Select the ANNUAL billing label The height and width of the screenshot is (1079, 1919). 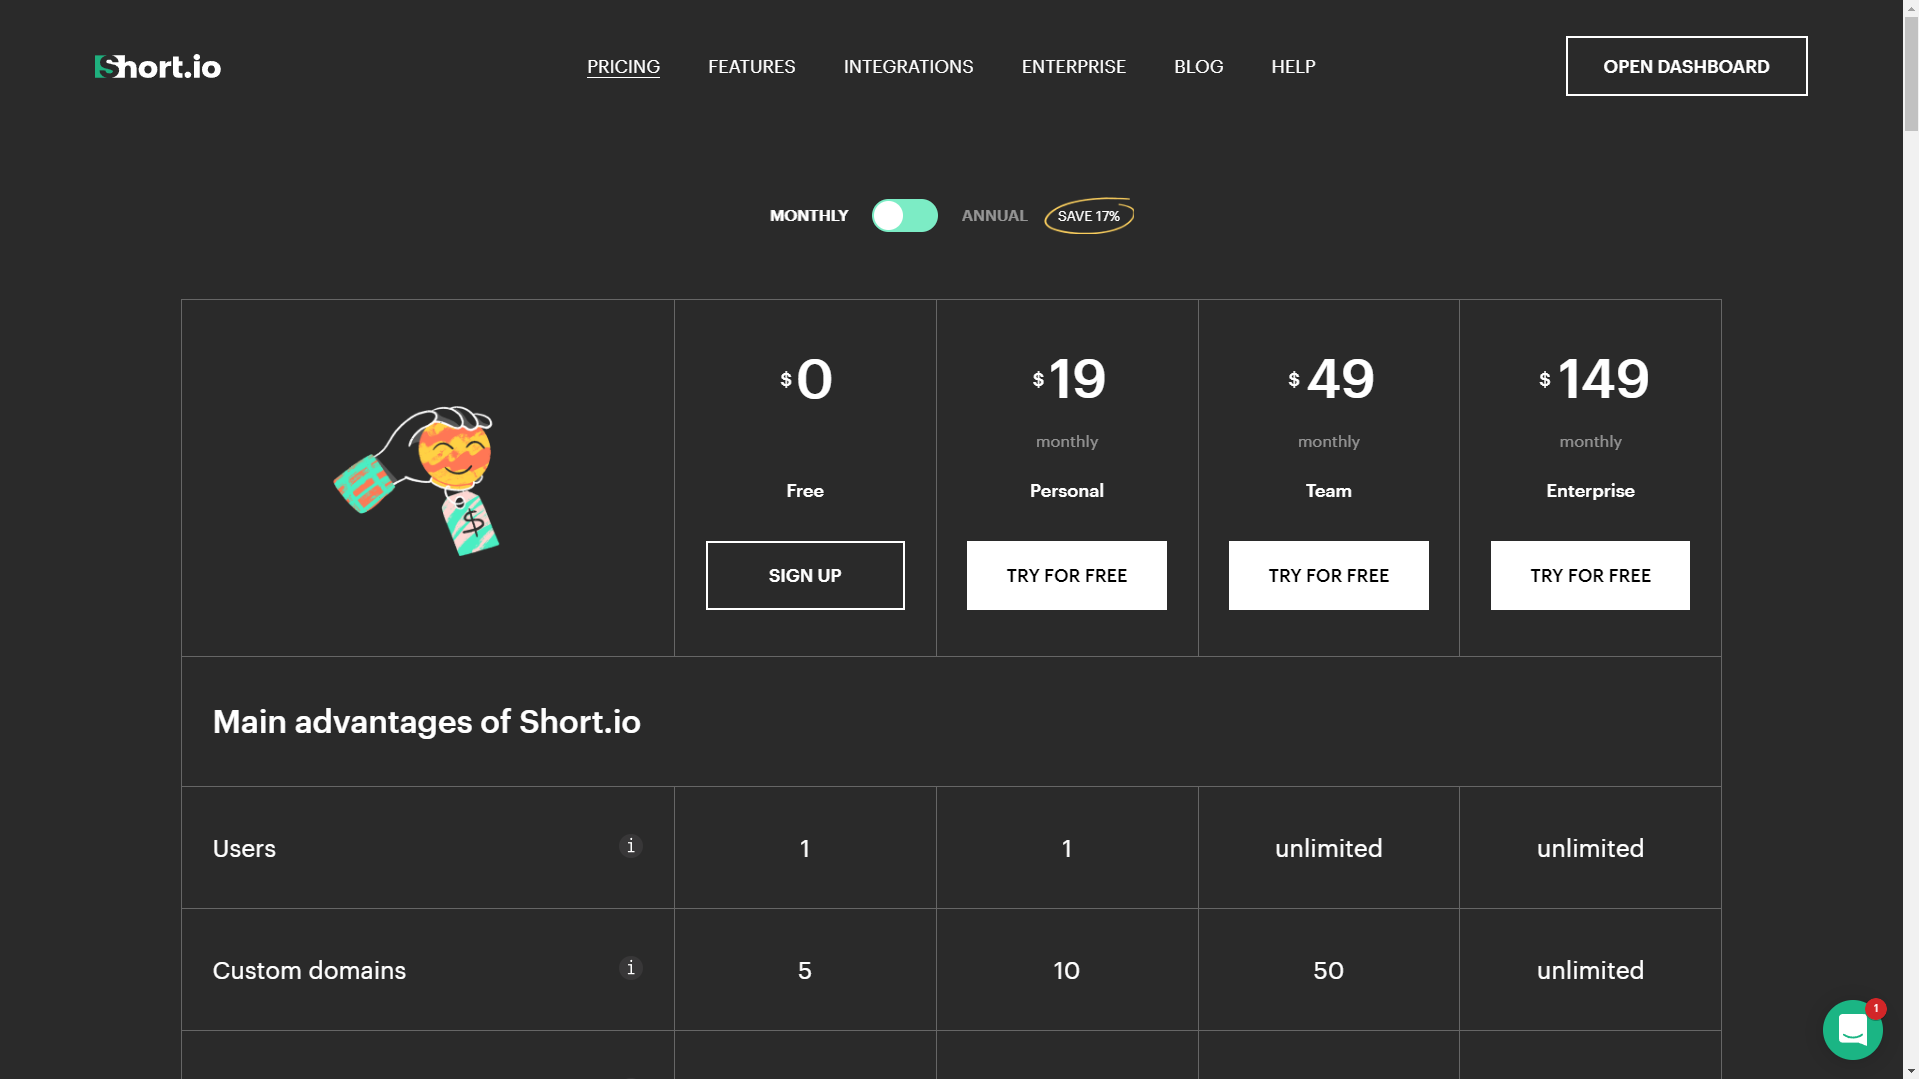pos(994,216)
